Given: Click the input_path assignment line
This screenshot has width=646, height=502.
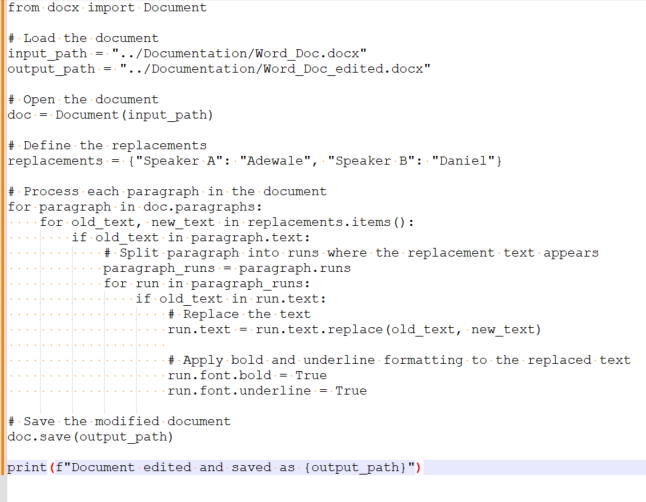Looking at the screenshot, I should click(187, 54).
